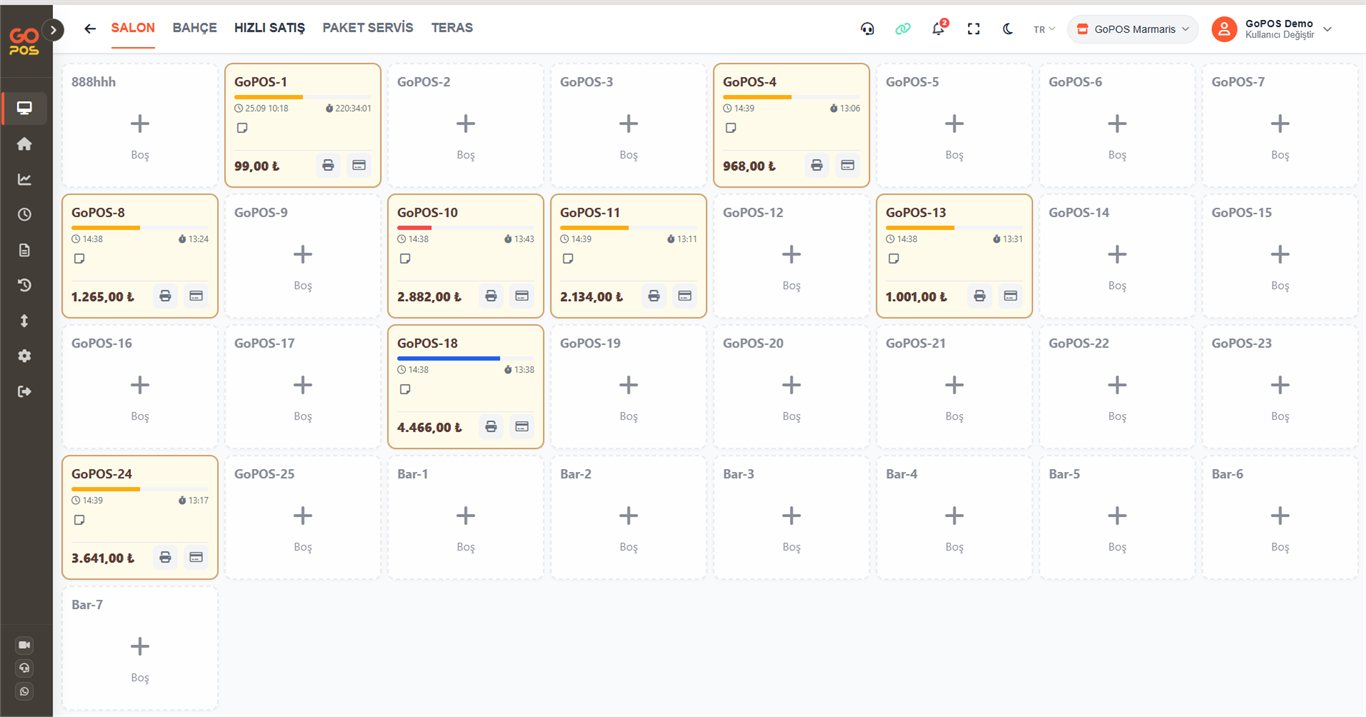Enter fullscreen mode with the expand icon
Image resolution: width=1366 pixels, height=717 pixels.
(x=973, y=29)
